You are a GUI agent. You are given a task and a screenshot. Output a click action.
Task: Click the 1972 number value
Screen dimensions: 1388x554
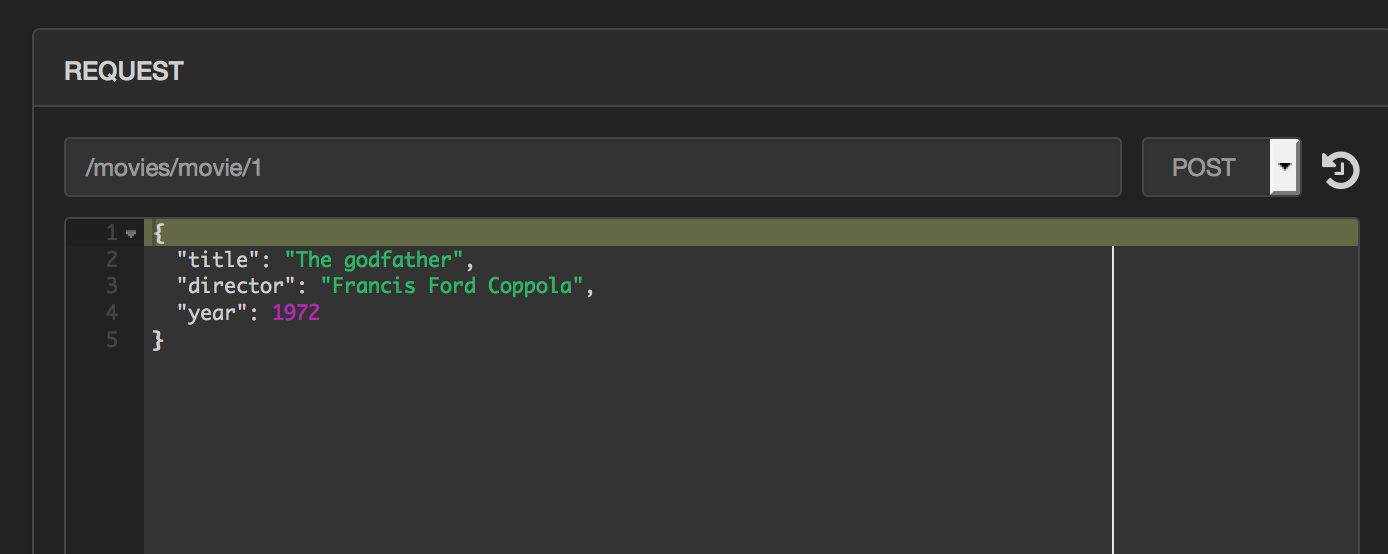[295, 314]
